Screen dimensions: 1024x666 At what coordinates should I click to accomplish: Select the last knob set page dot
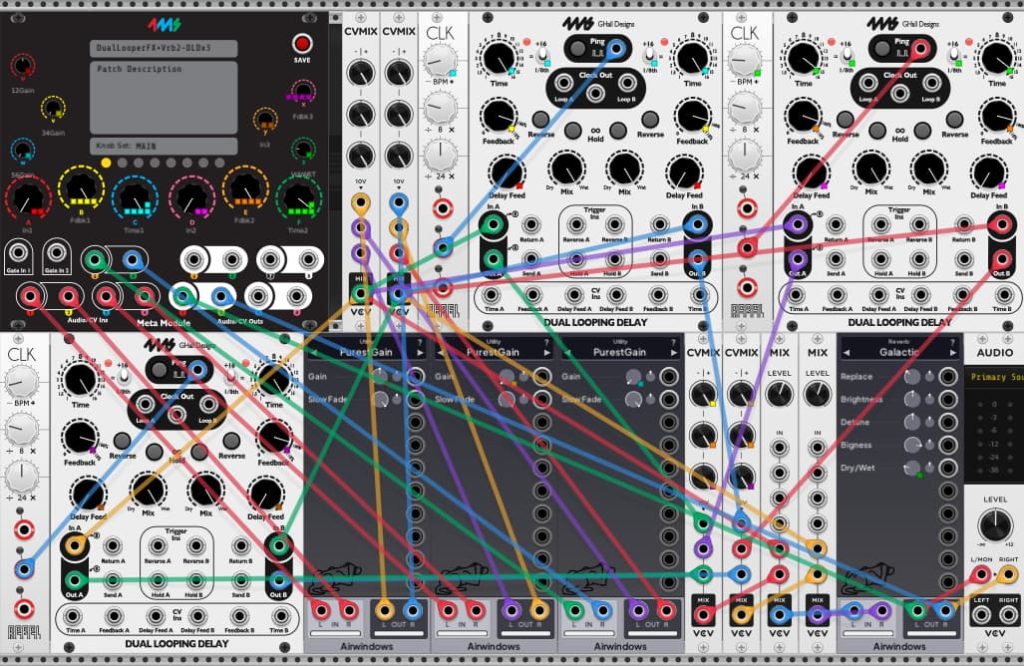[x=220, y=163]
